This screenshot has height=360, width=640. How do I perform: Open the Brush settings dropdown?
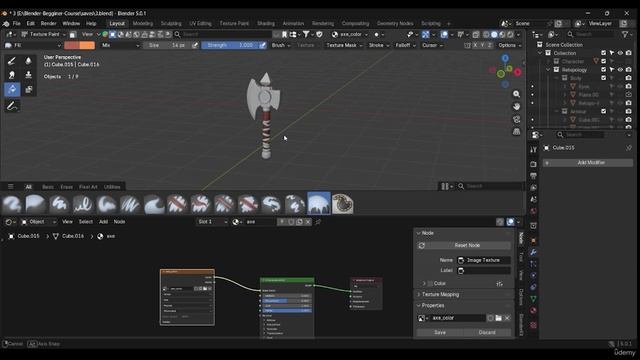pos(281,45)
